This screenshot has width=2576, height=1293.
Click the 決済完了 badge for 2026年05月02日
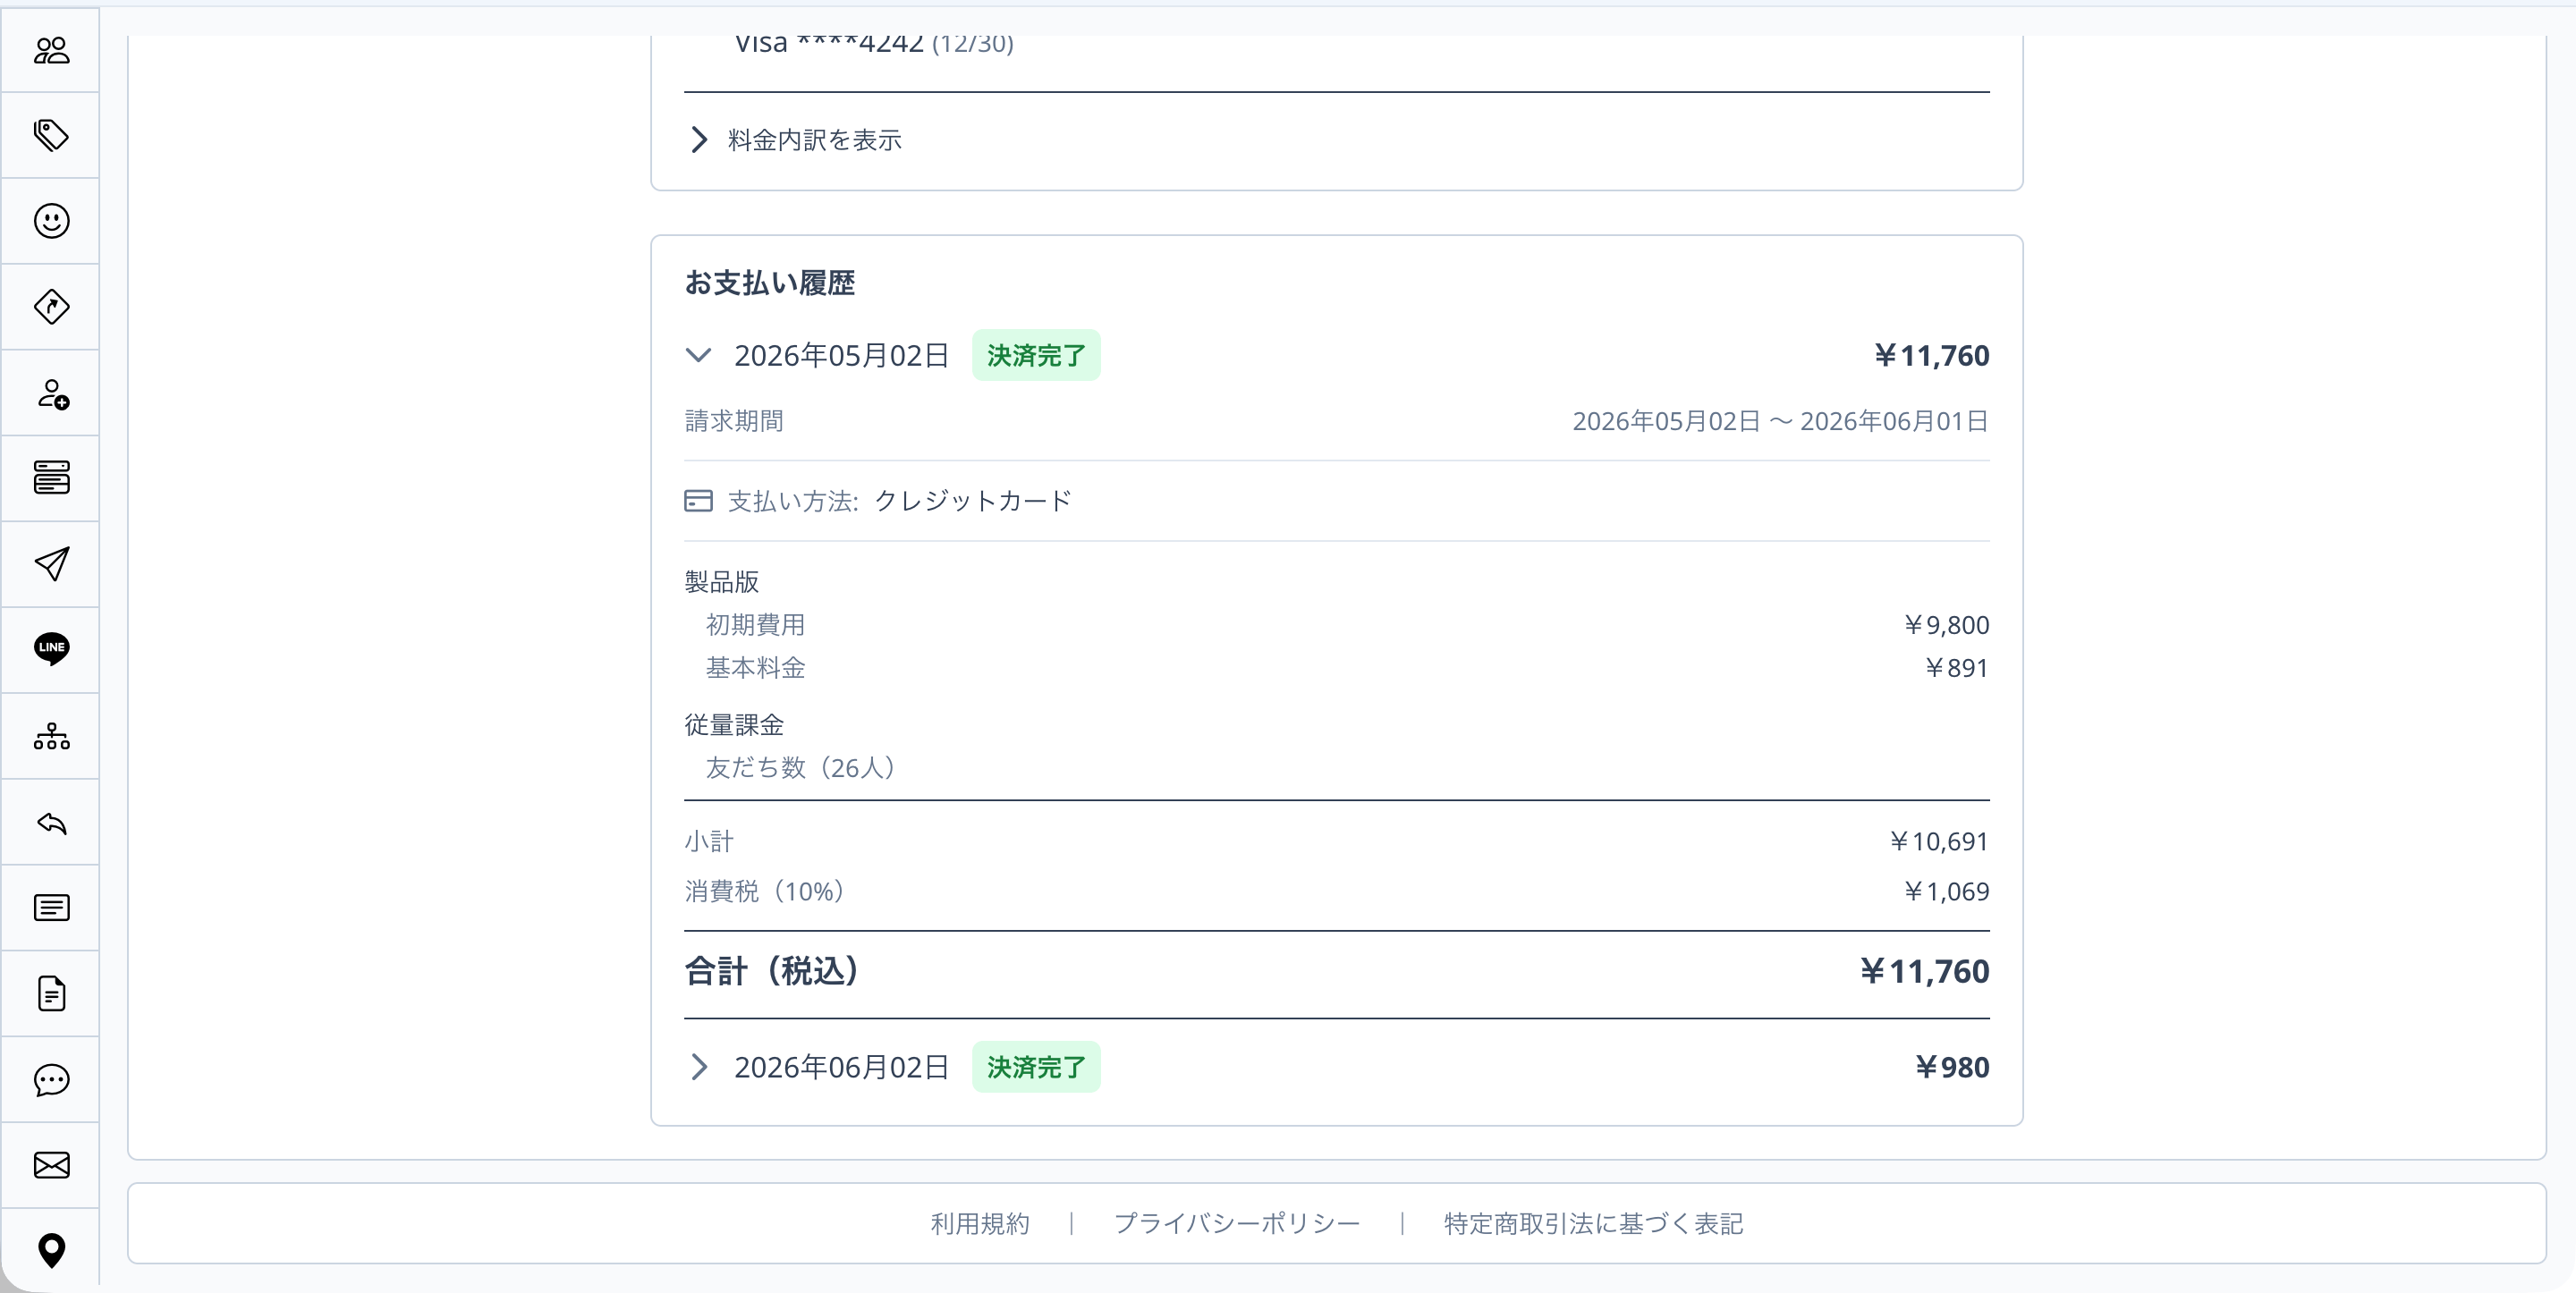point(1036,355)
